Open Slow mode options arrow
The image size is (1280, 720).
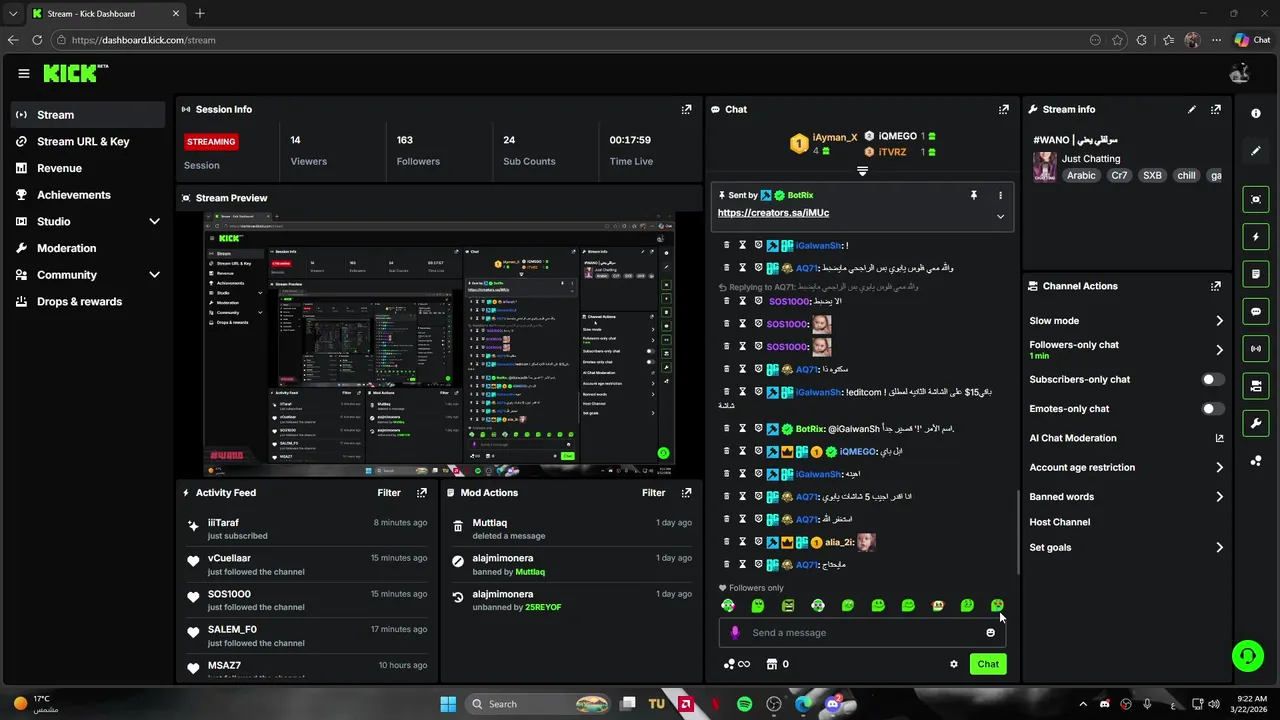tap(1219, 321)
